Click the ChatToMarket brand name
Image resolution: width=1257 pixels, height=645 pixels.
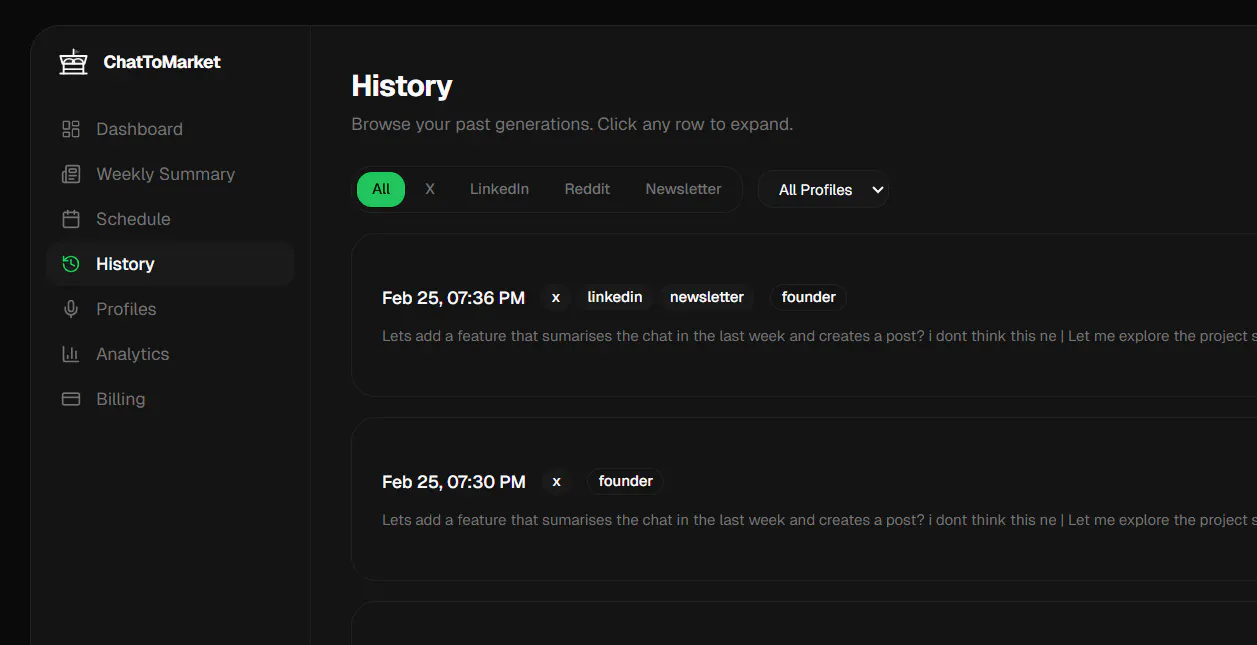tap(162, 62)
